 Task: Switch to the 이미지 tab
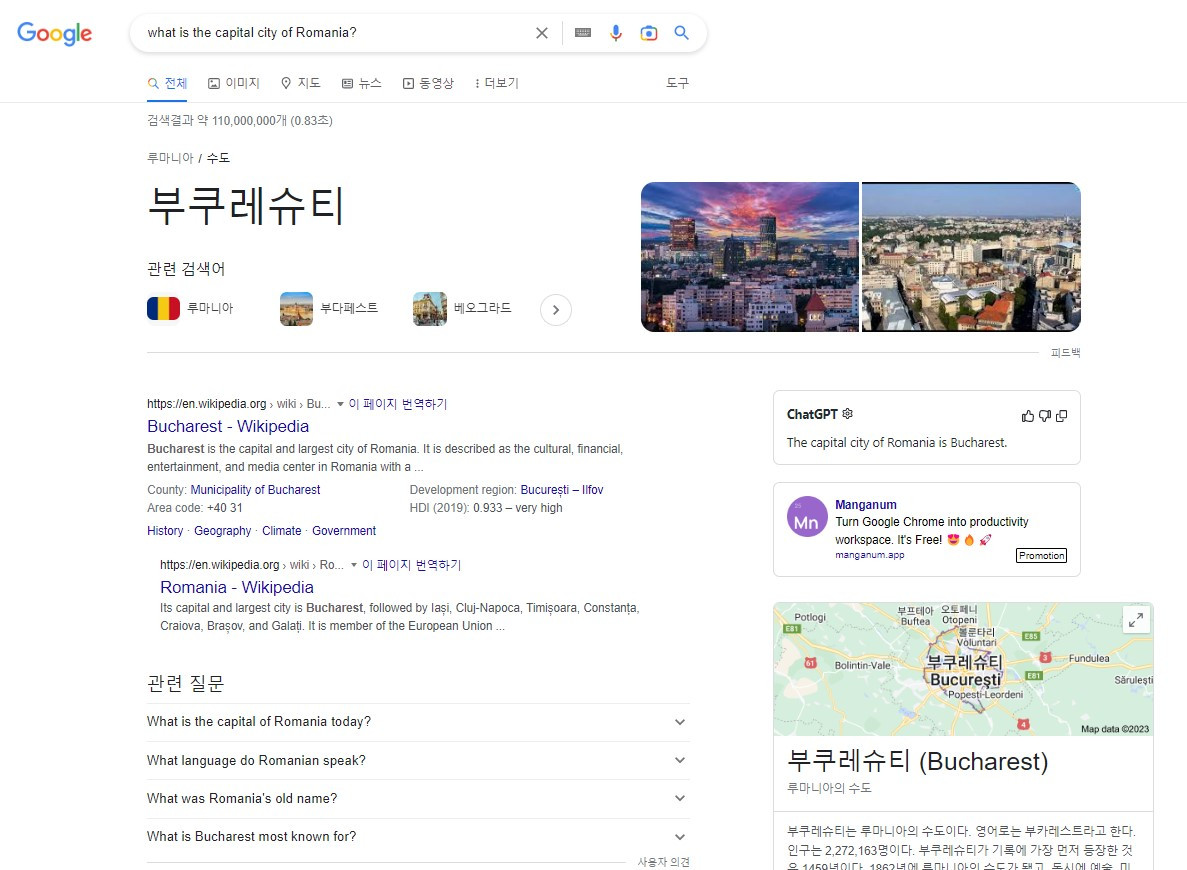coord(234,83)
